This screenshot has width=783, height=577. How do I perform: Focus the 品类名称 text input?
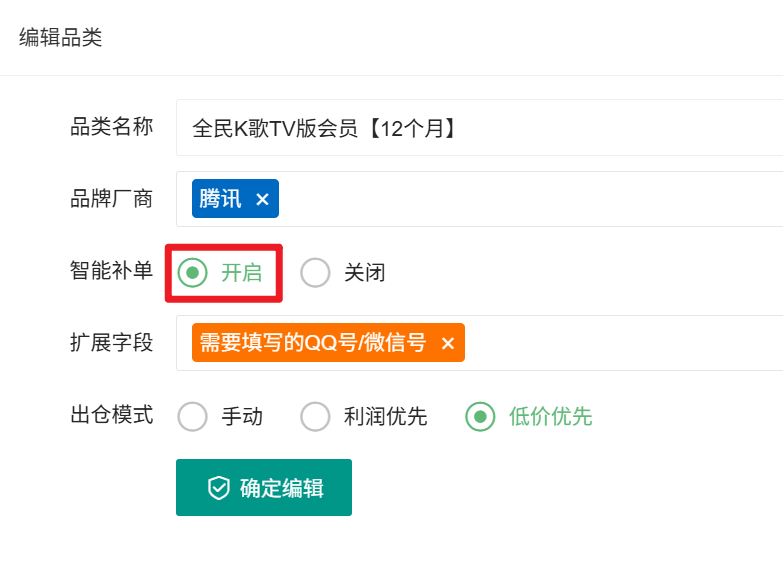(479, 127)
